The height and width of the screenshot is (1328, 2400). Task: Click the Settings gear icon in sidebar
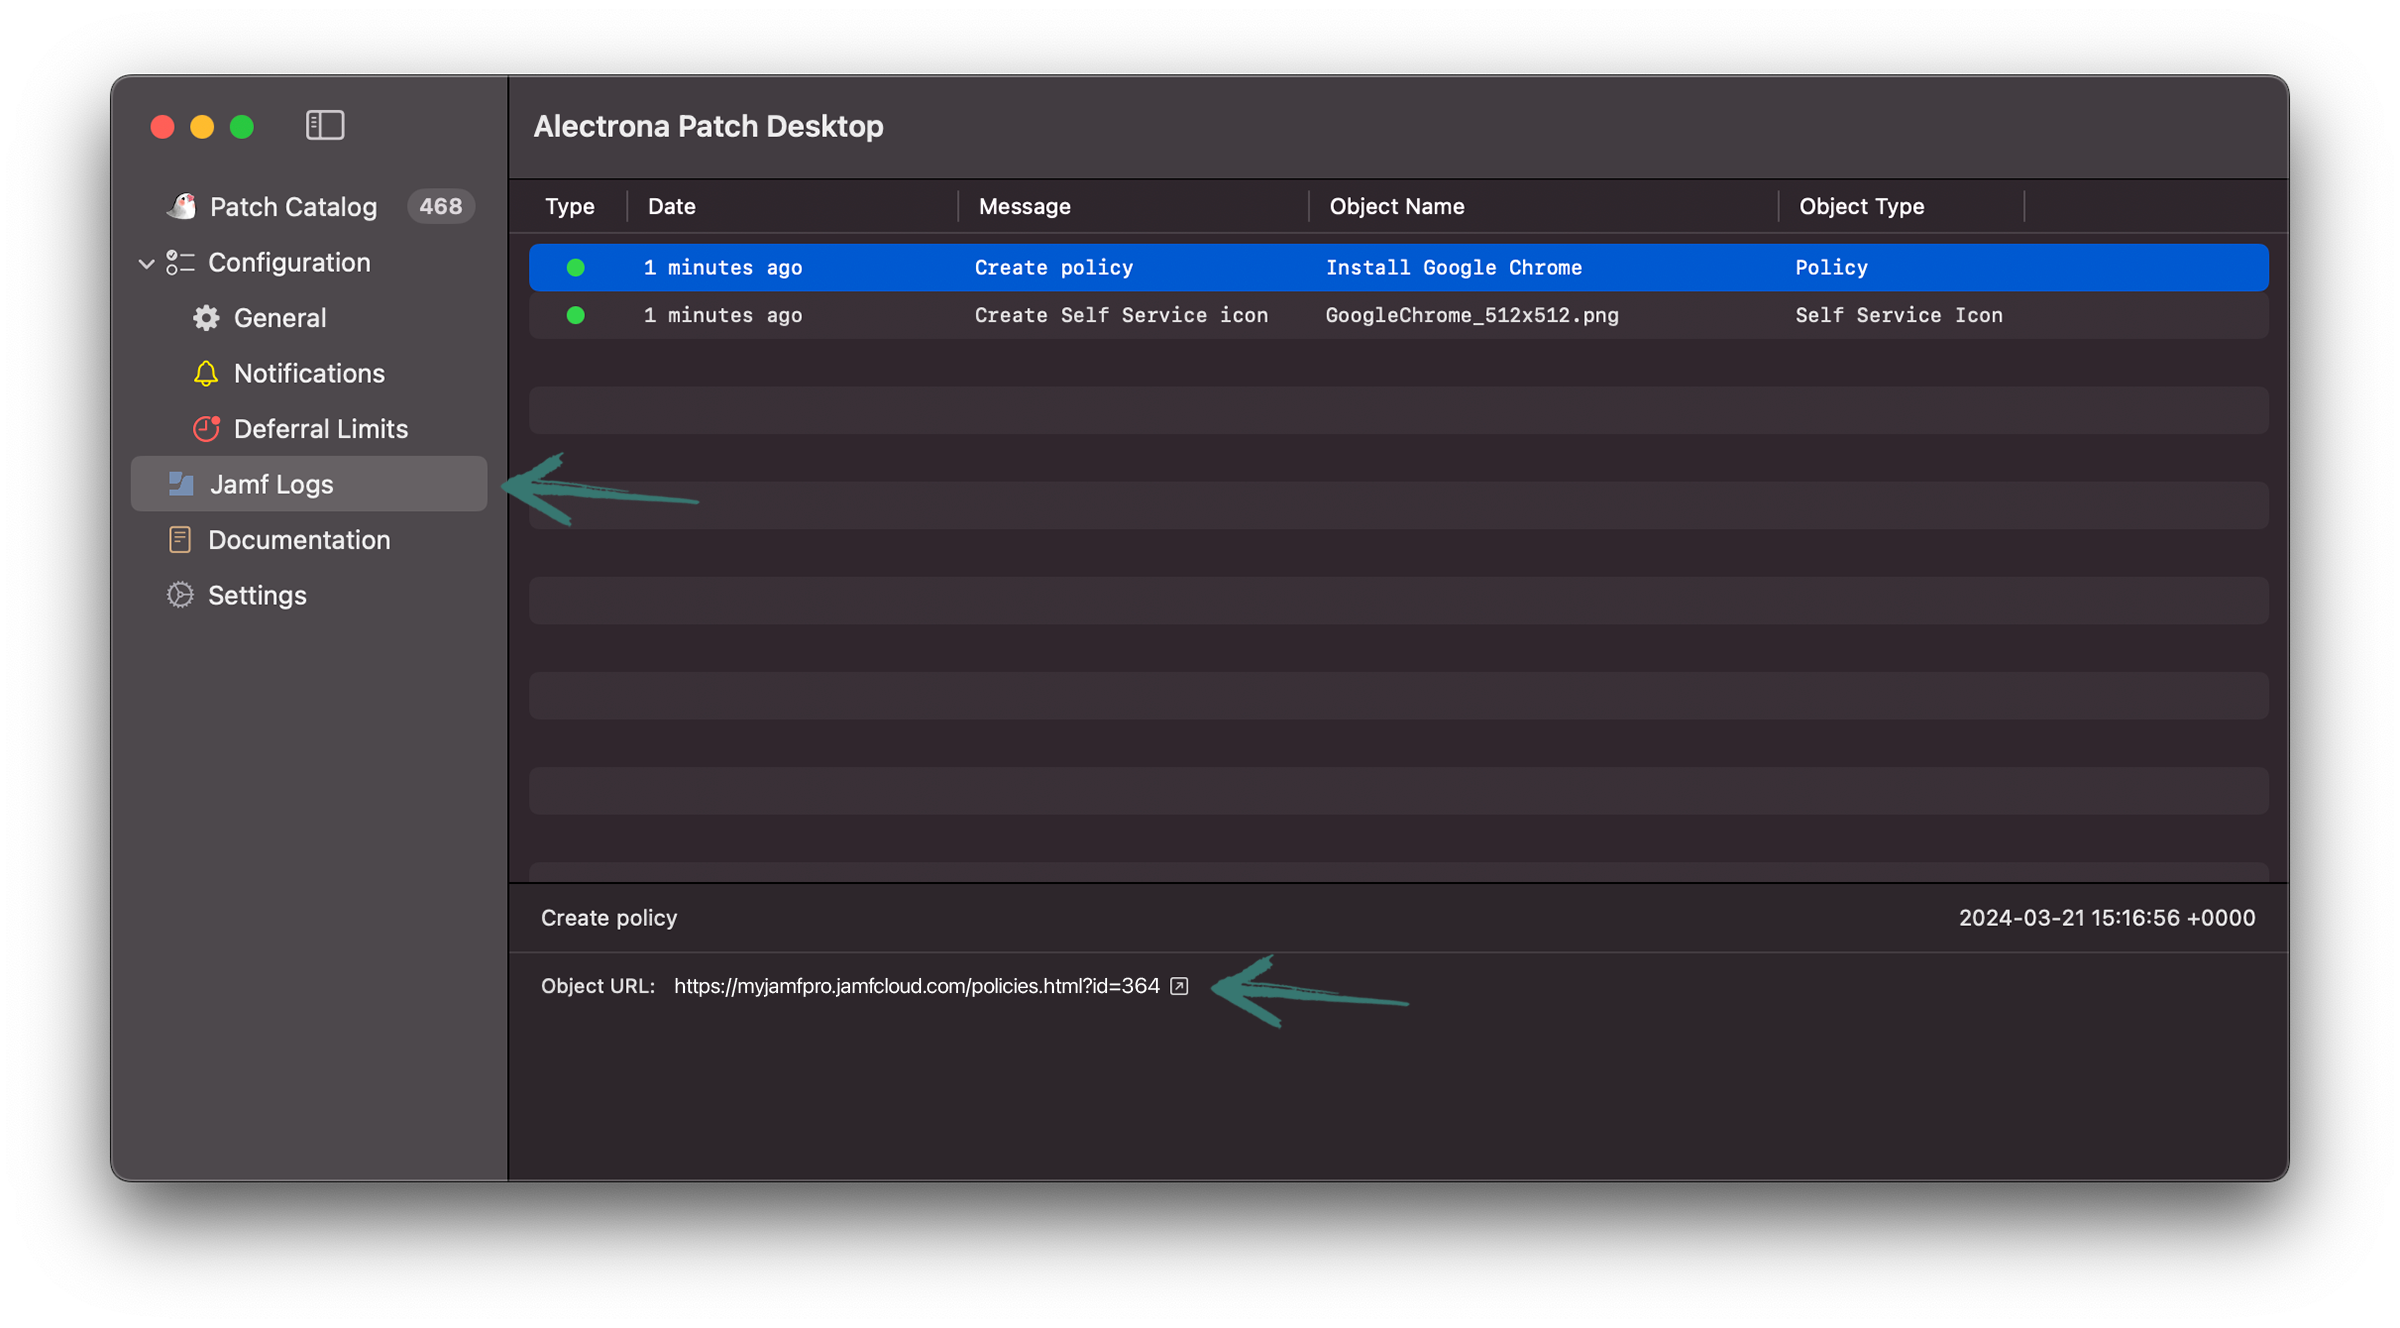(180, 595)
